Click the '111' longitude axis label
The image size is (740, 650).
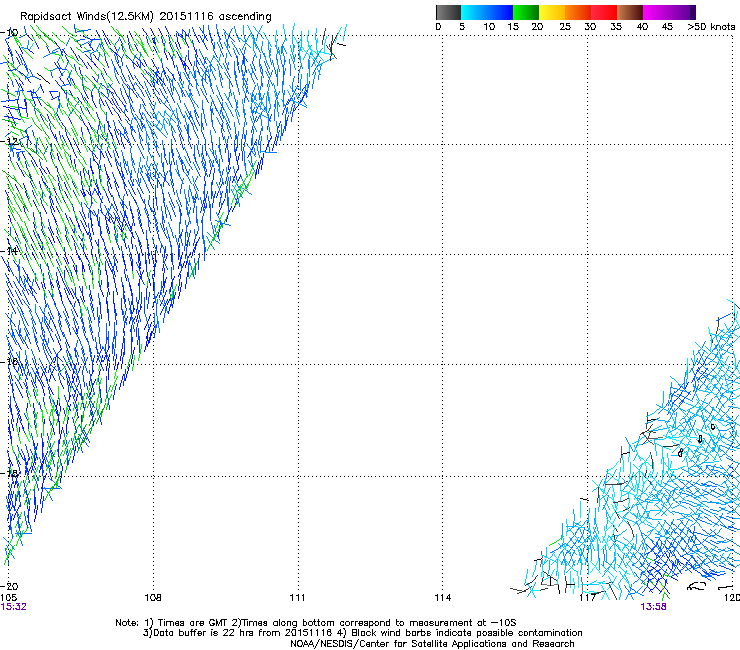297,598
